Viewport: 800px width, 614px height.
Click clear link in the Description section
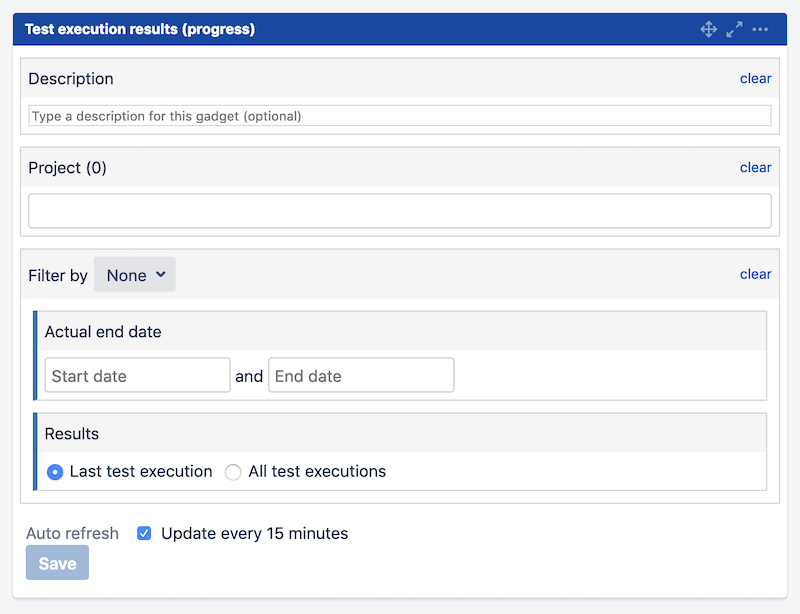[755, 78]
